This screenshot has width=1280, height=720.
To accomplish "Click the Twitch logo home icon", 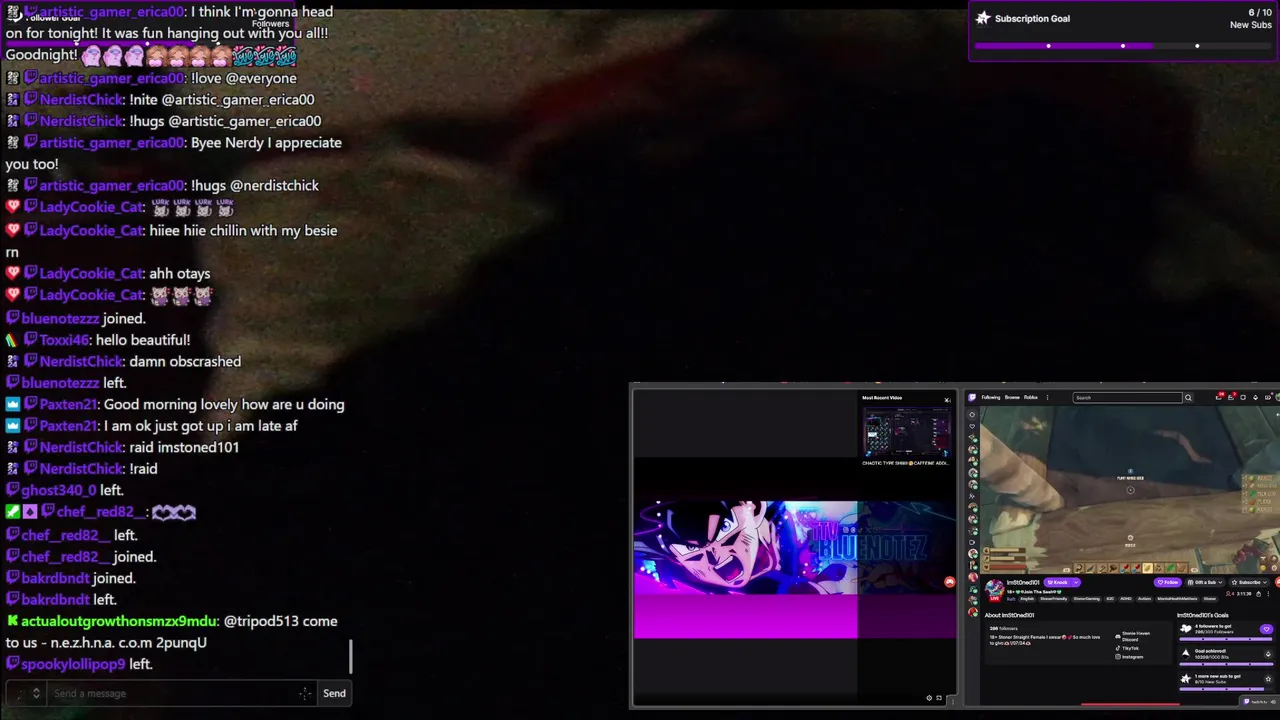I will (972, 397).
